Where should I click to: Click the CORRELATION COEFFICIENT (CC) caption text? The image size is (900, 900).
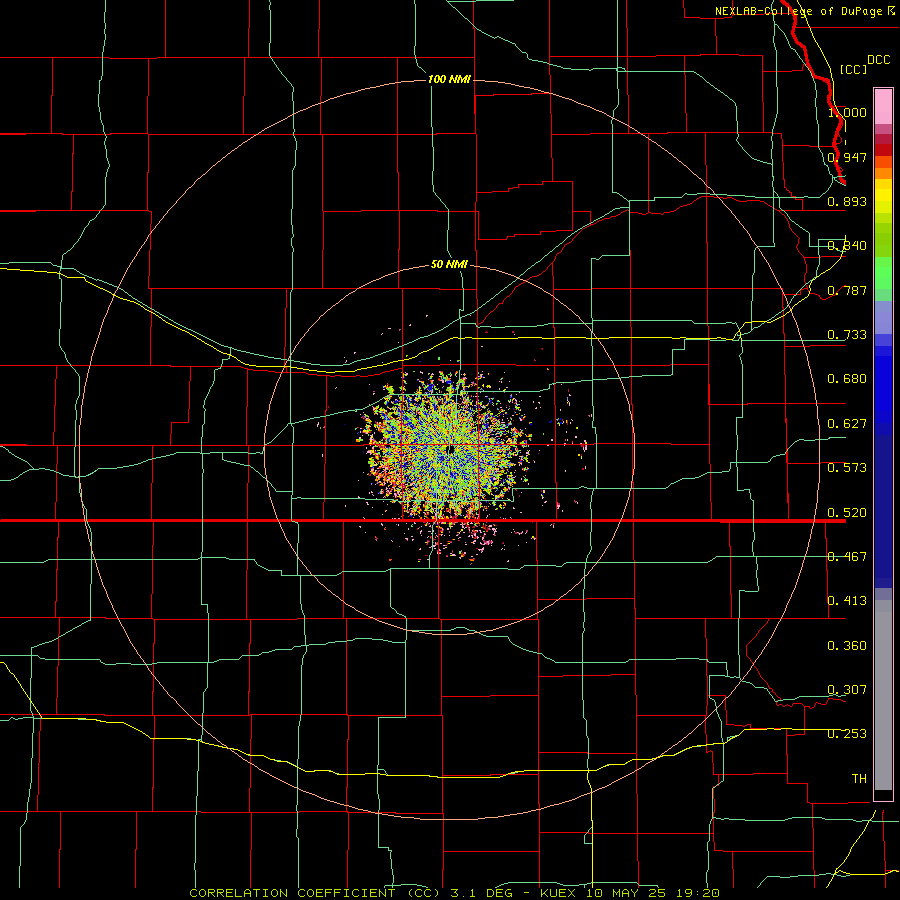pyautogui.click(x=317, y=893)
